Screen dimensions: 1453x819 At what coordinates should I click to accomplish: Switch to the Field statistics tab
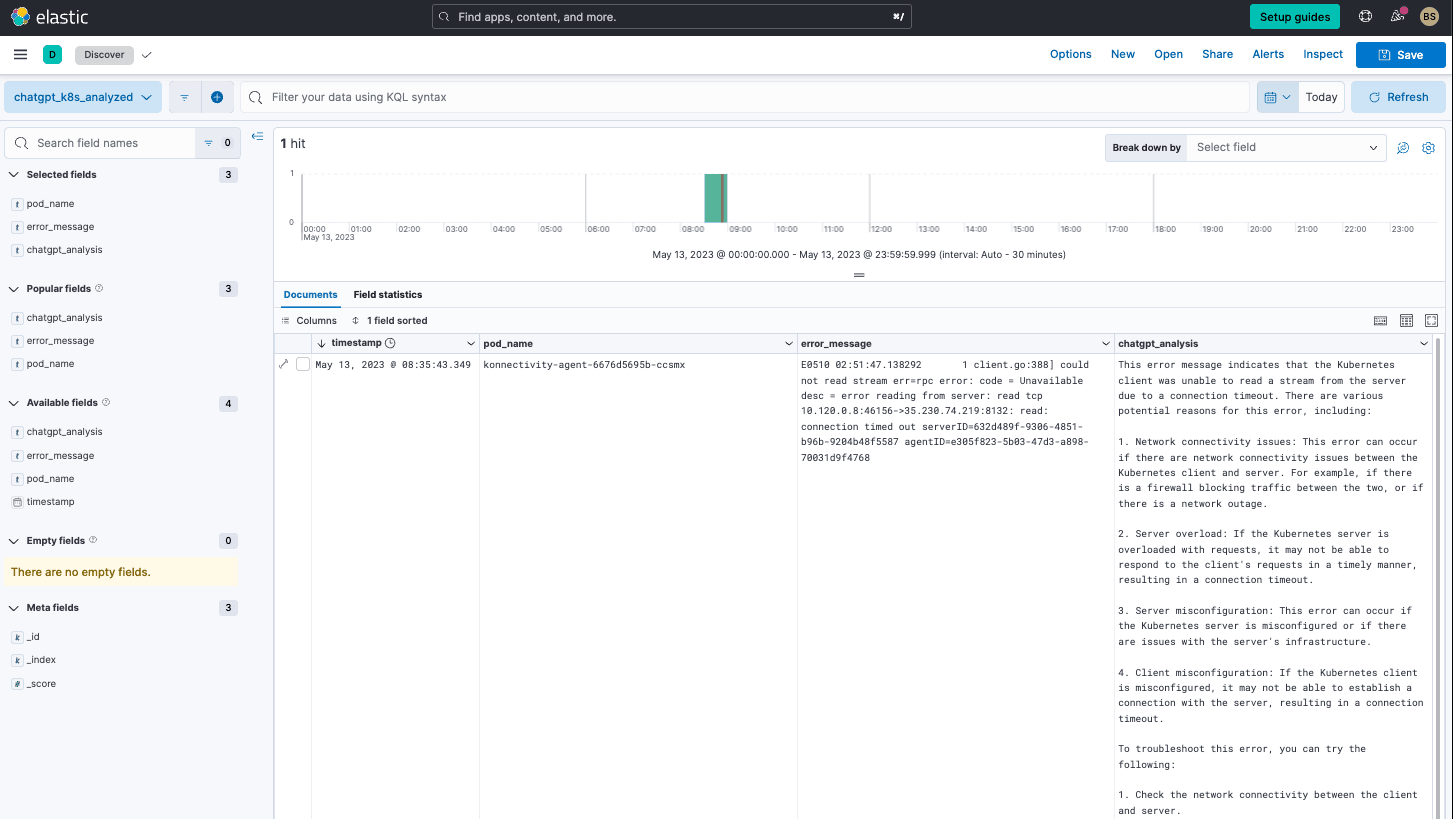coord(387,295)
